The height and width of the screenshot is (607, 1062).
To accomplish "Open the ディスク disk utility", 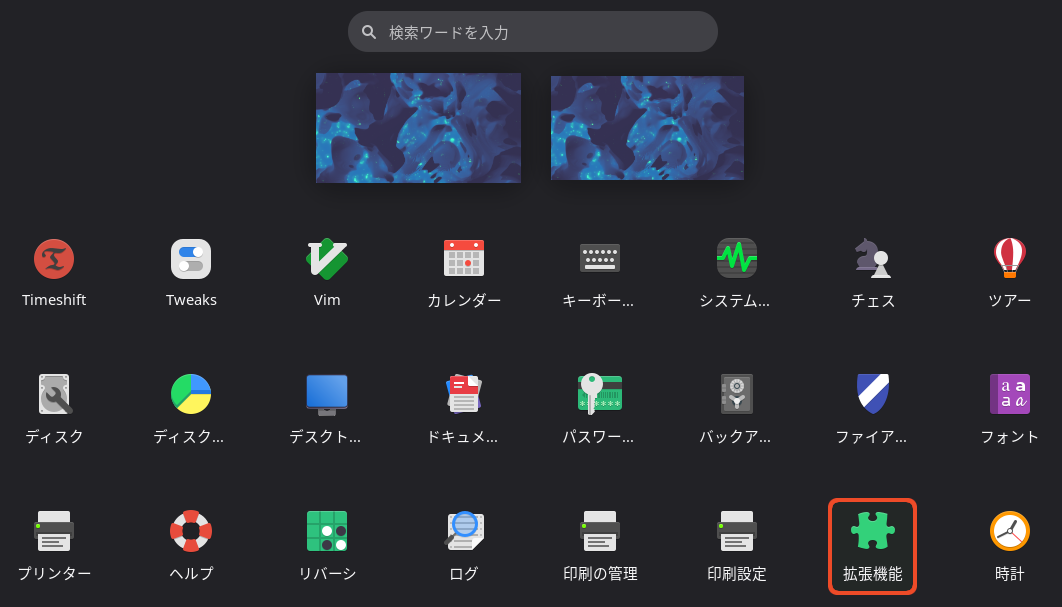I will tap(54, 394).
